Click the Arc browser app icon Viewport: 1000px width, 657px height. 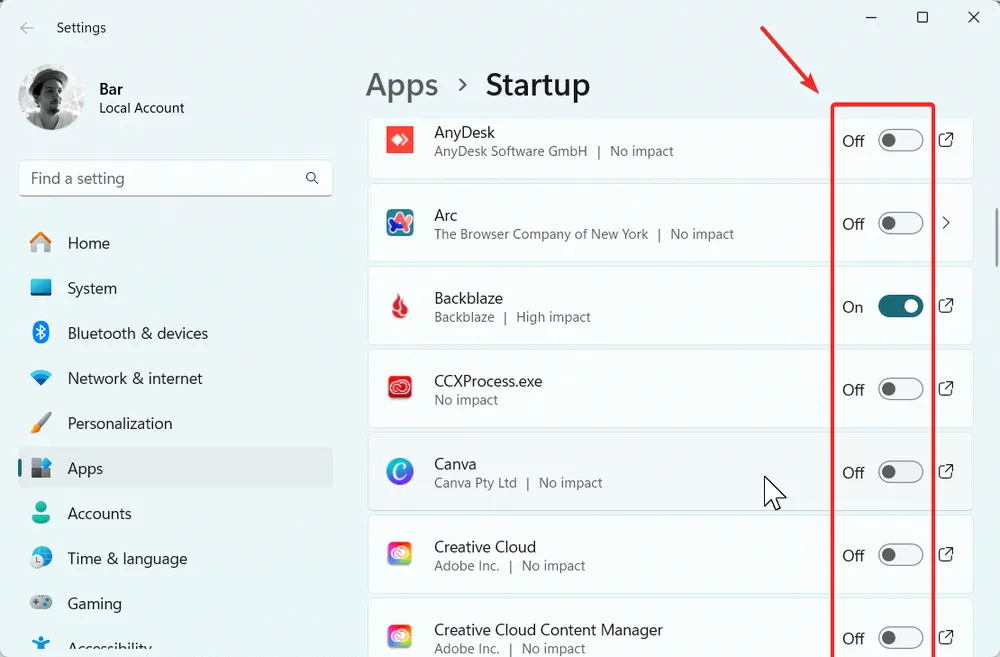click(400, 223)
